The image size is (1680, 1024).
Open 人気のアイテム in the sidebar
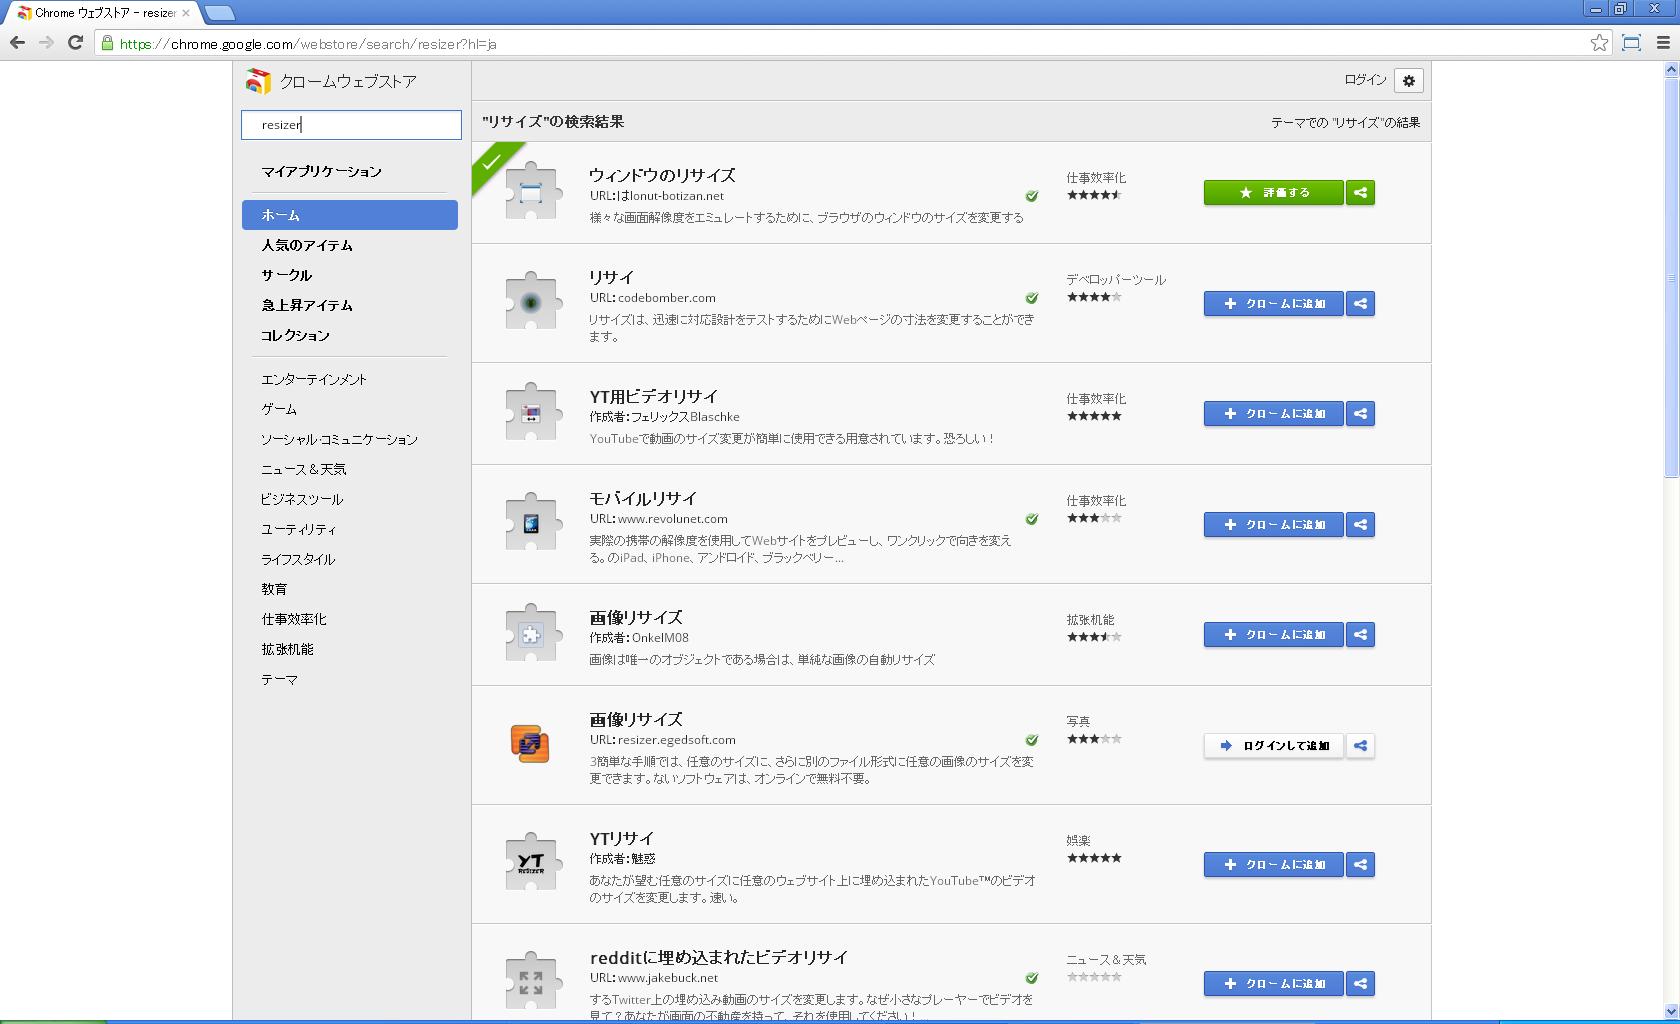(307, 245)
